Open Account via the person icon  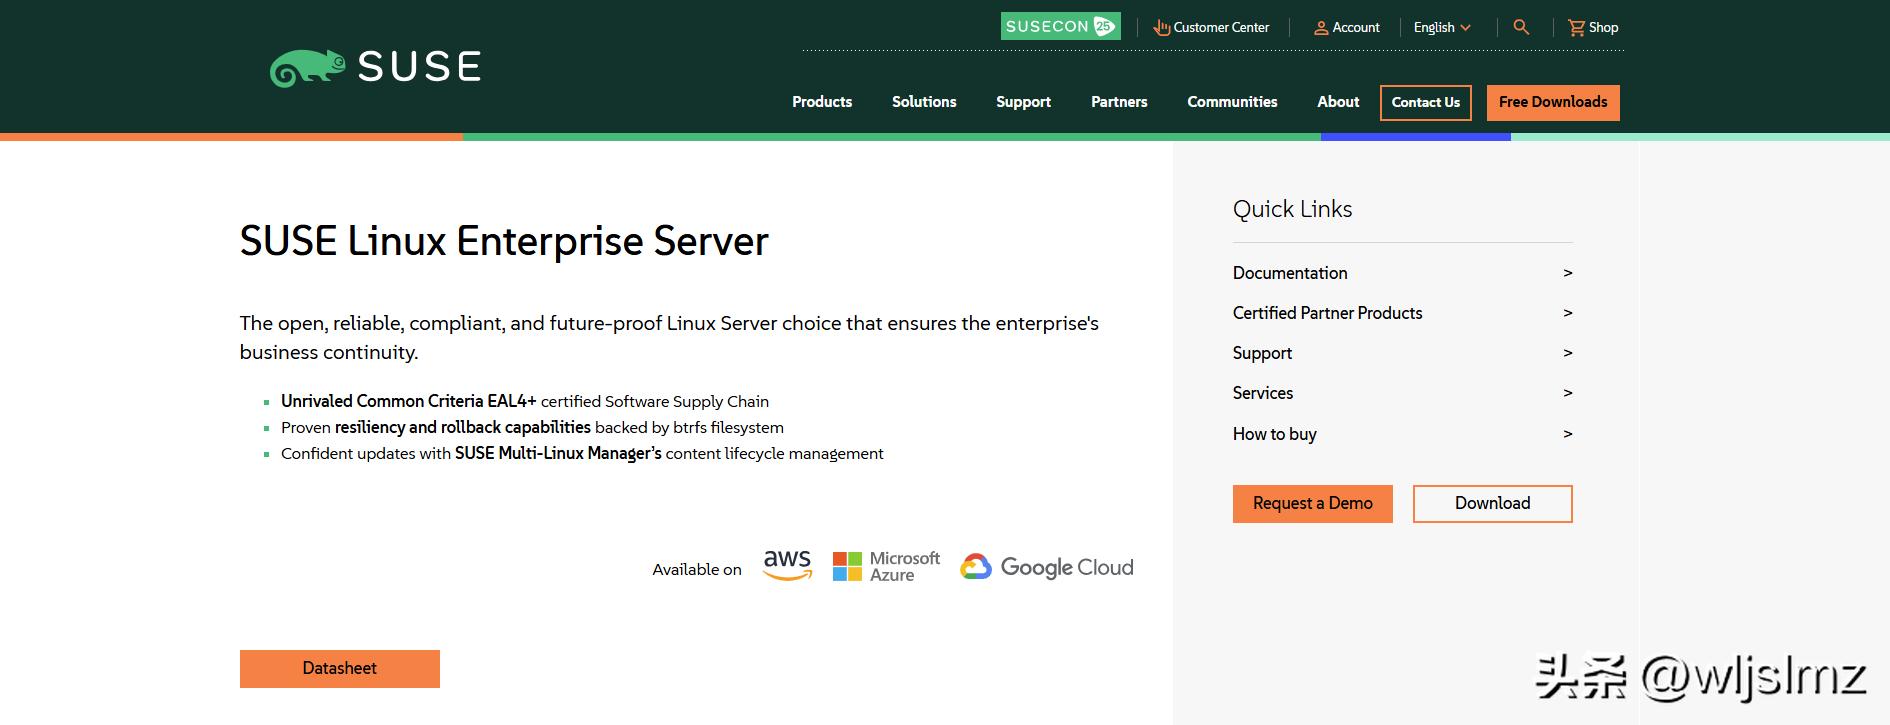pos(1321,28)
